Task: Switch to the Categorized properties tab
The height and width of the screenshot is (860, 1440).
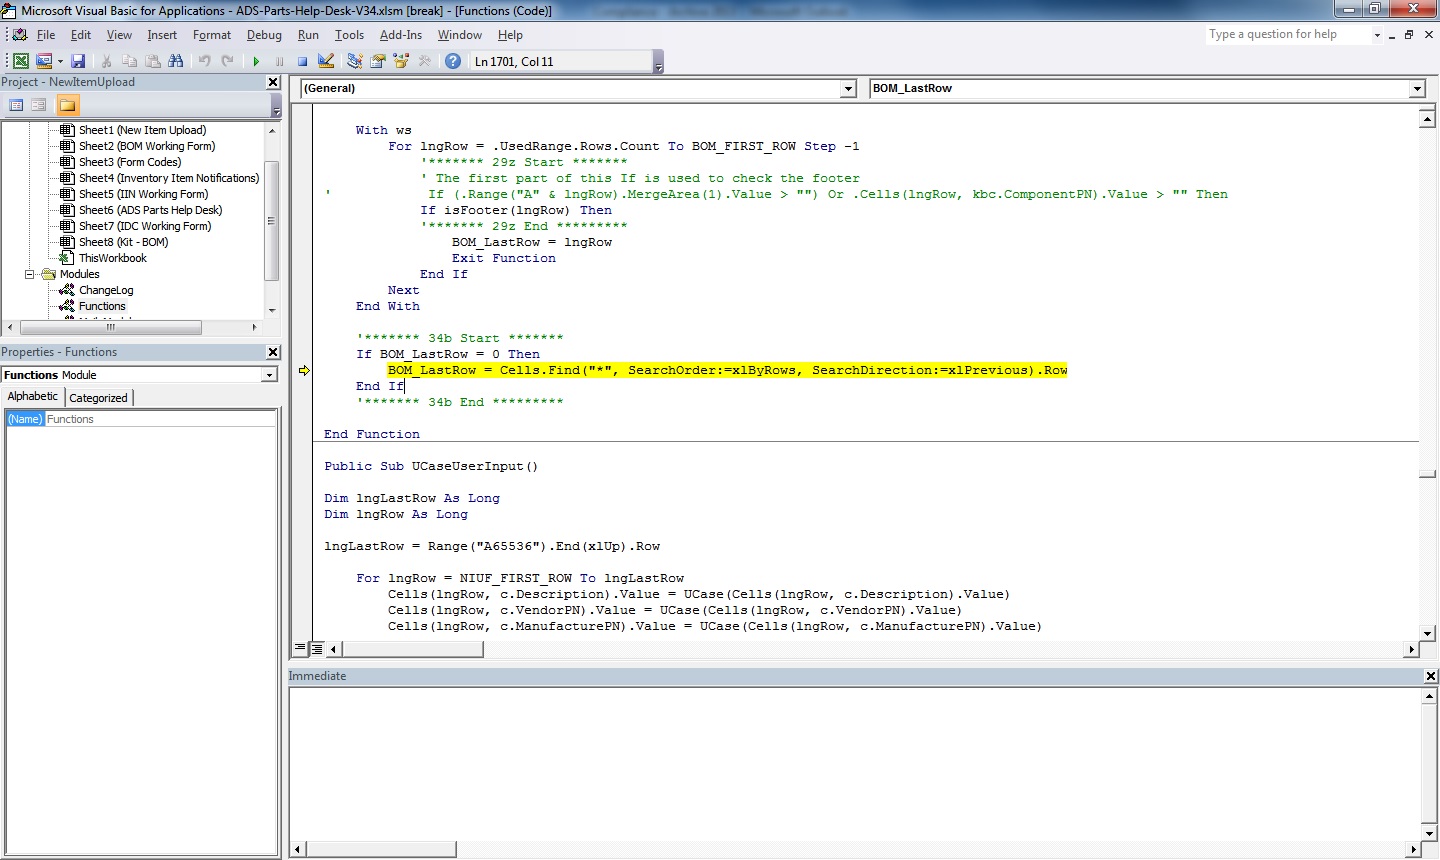Action: pyautogui.click(x=98, y=398)
